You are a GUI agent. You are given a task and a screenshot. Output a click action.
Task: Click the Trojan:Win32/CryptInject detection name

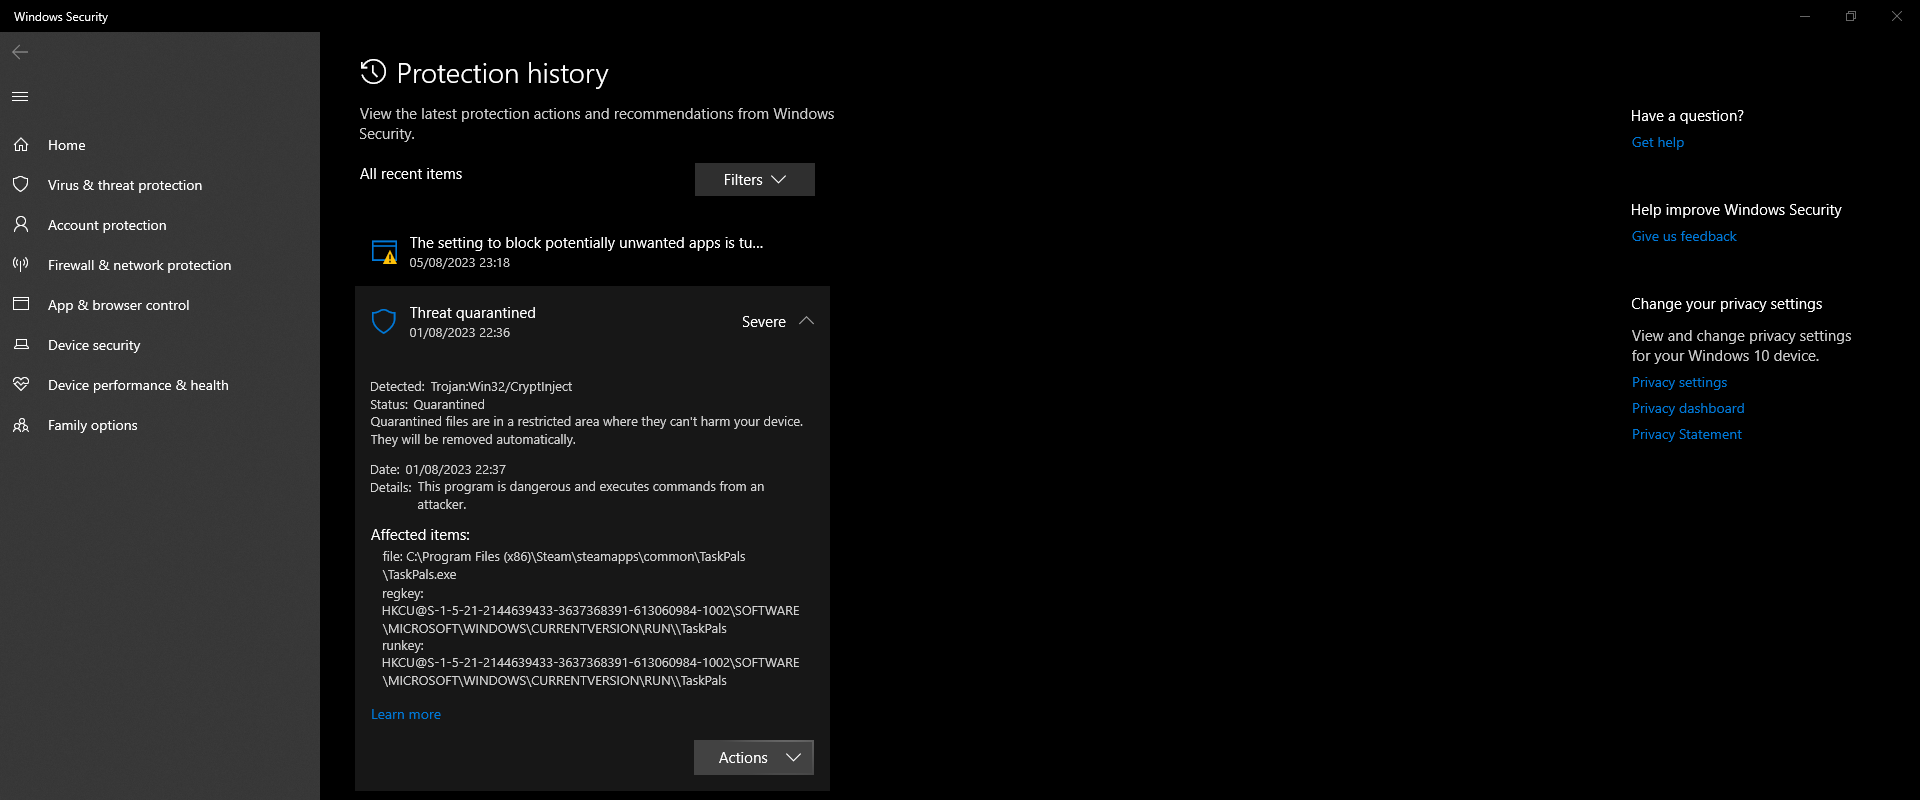pyautogui.click(x=501, y=387)
